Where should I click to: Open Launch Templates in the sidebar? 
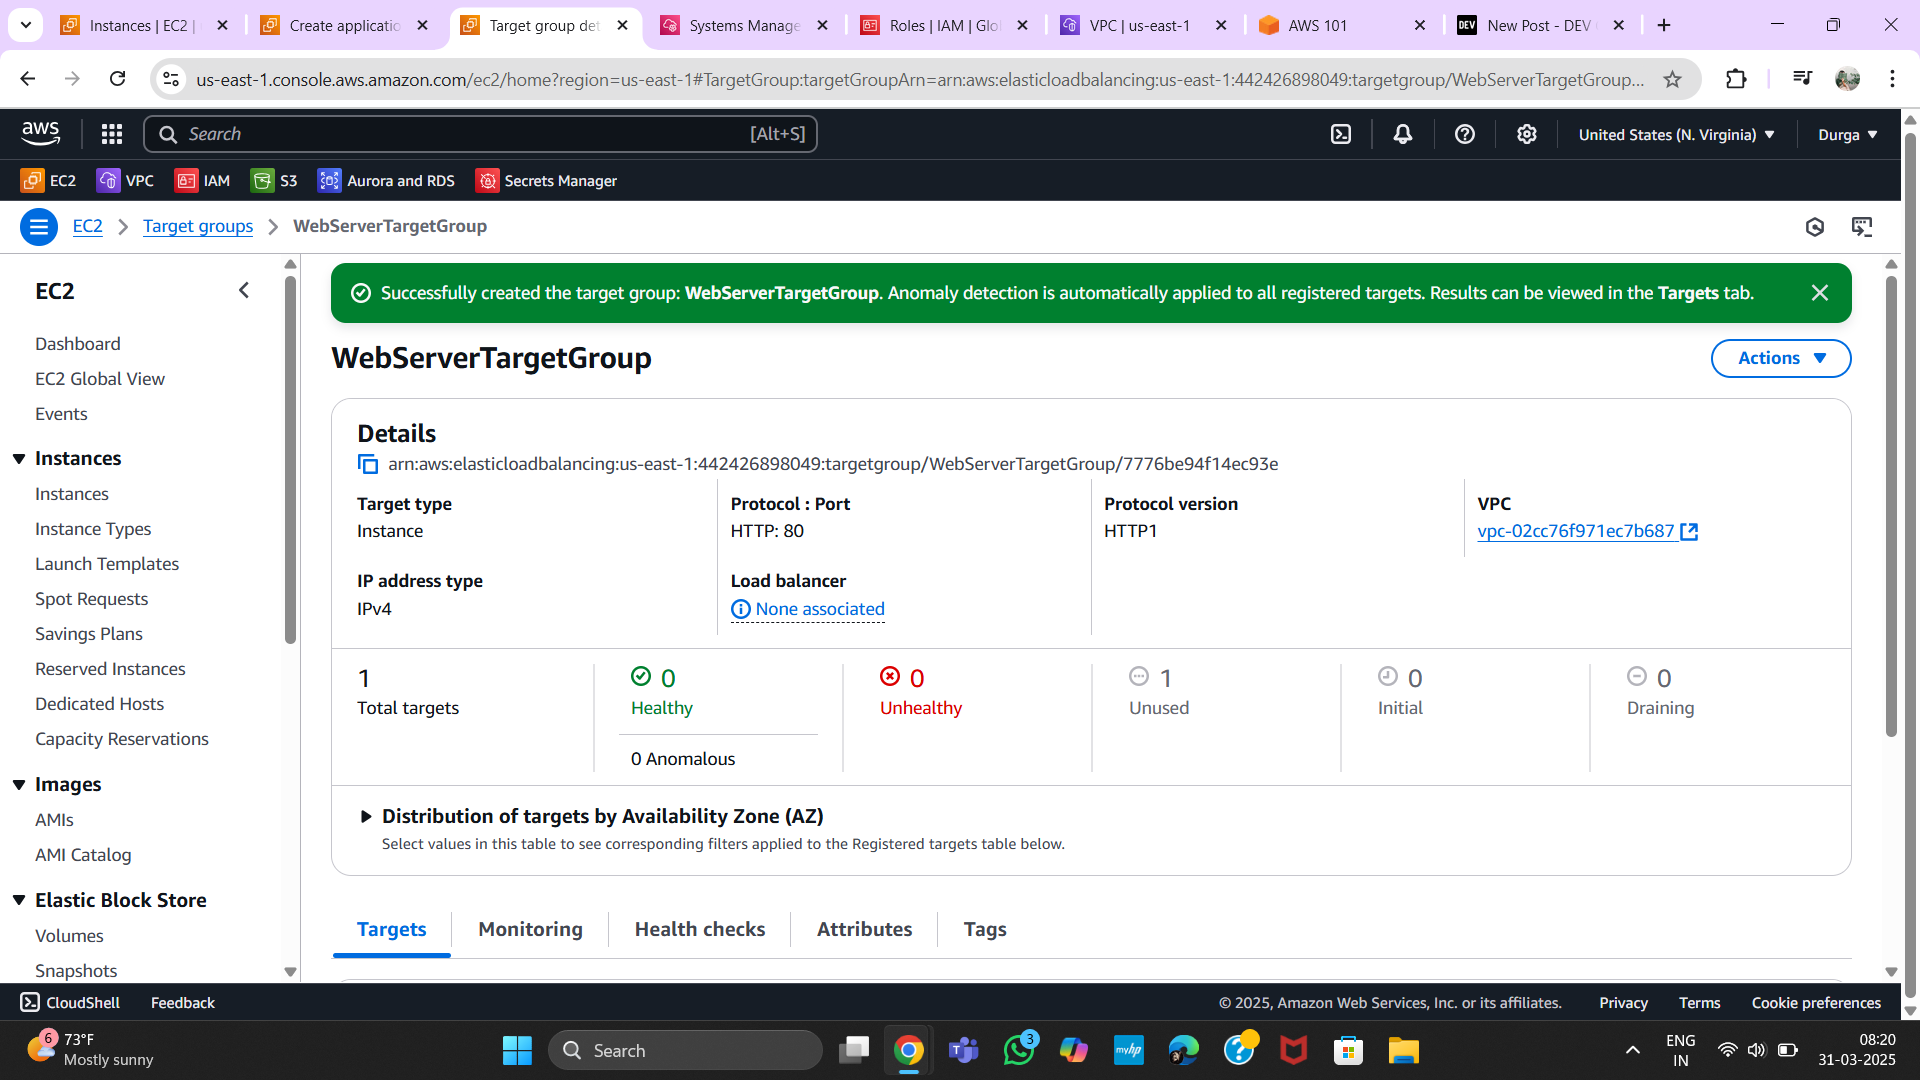107,564
